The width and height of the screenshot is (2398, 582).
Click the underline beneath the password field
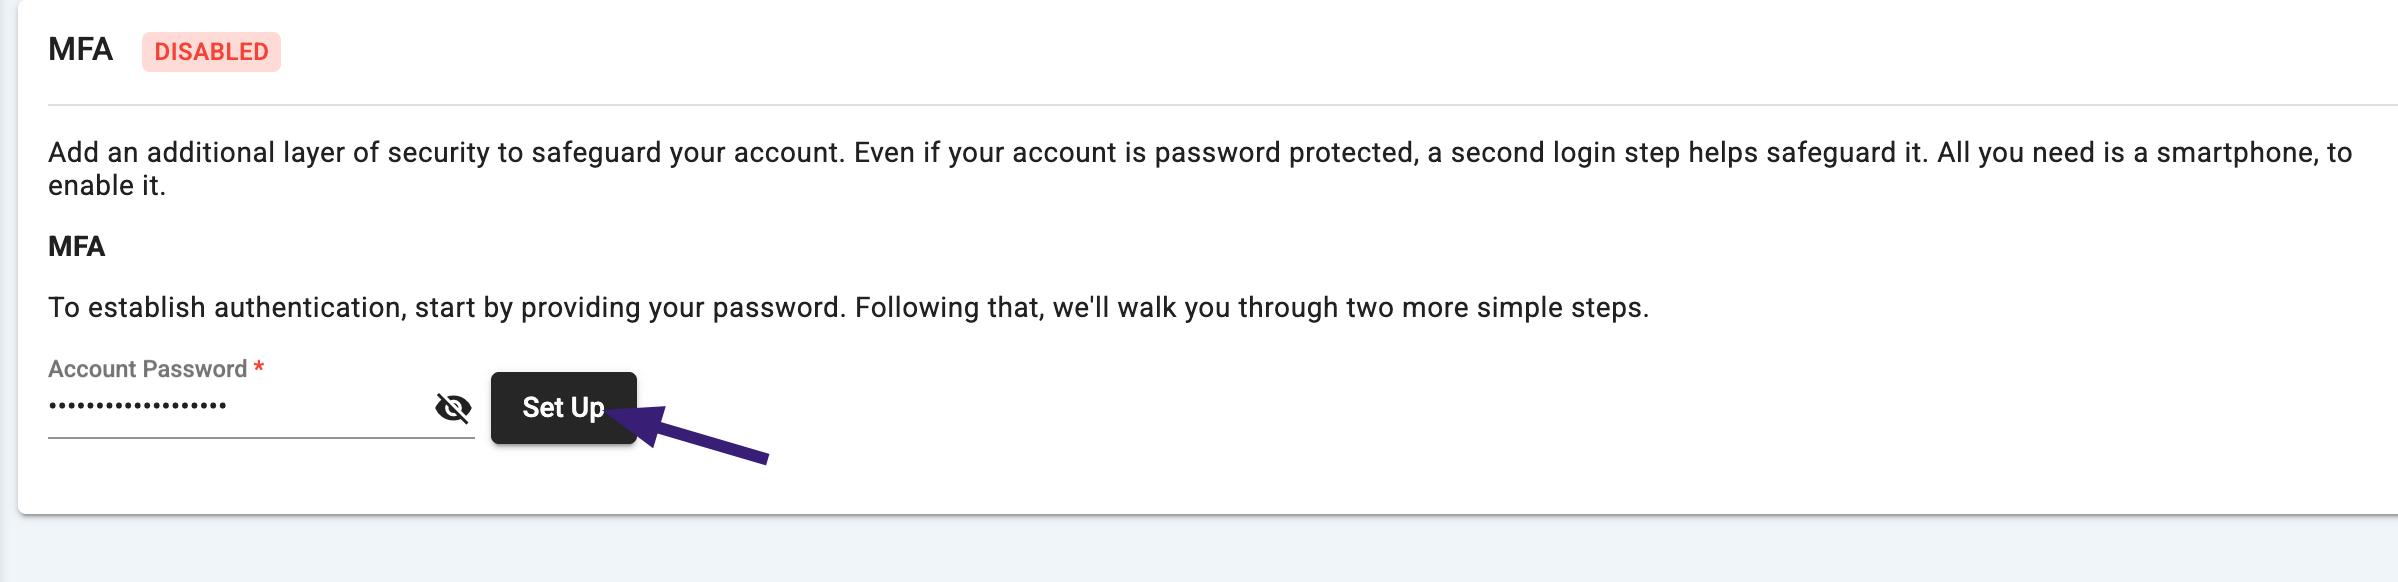coord(260,438)
